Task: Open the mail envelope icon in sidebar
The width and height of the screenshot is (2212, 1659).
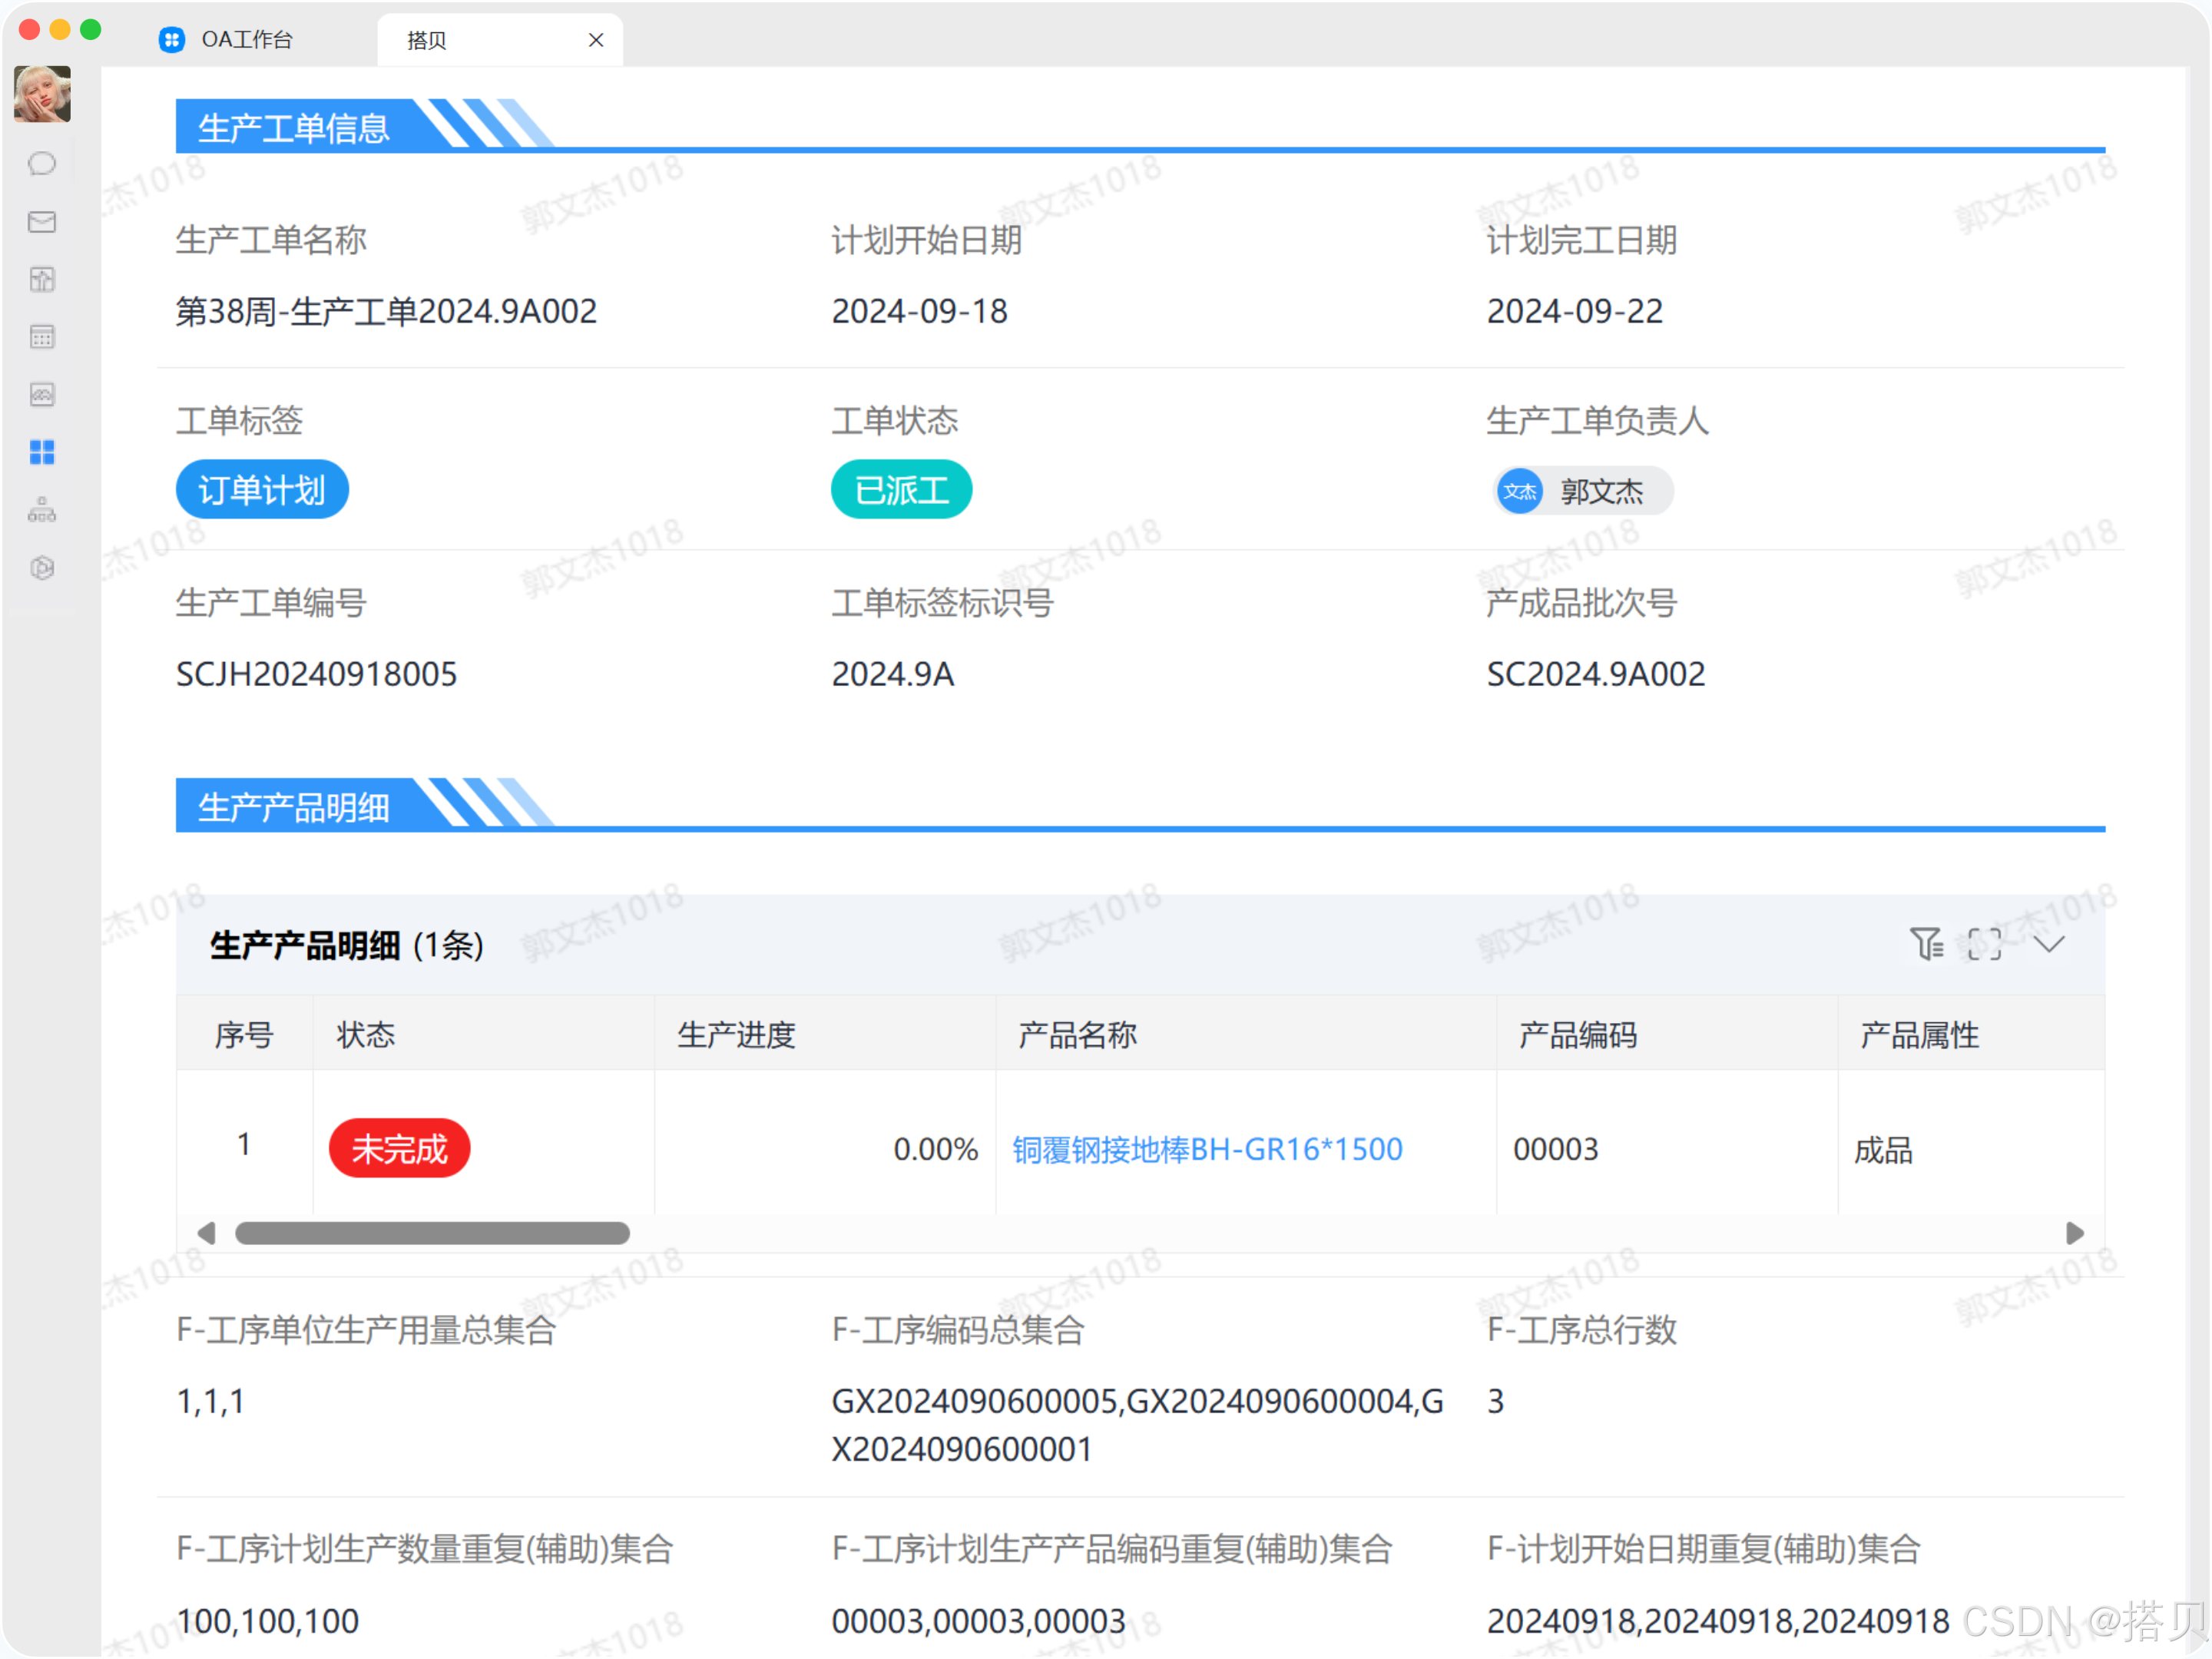Action: click(42, 221)
